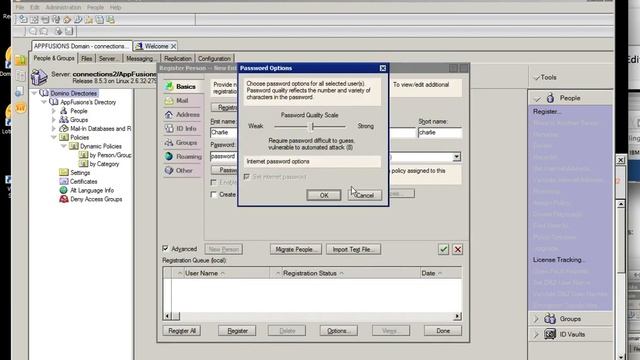The image size is (640, 360).
Task: Click queue scrollbar left arrow
Action: [167, 316]
